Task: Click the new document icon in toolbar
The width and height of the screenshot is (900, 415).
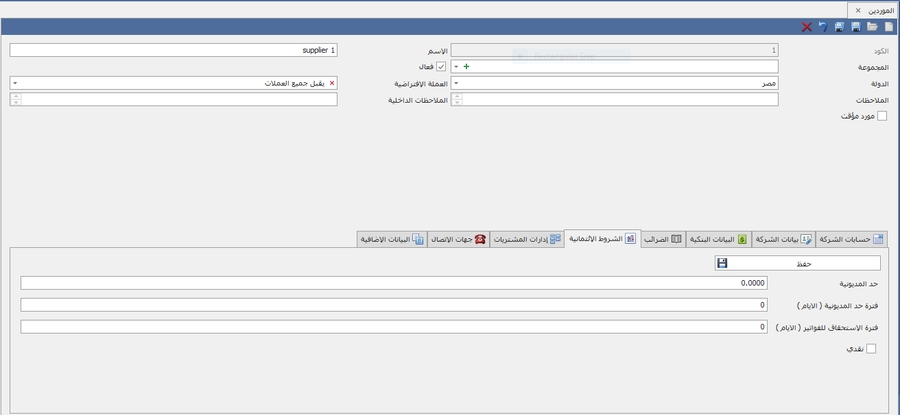Action: click(889, 27)
